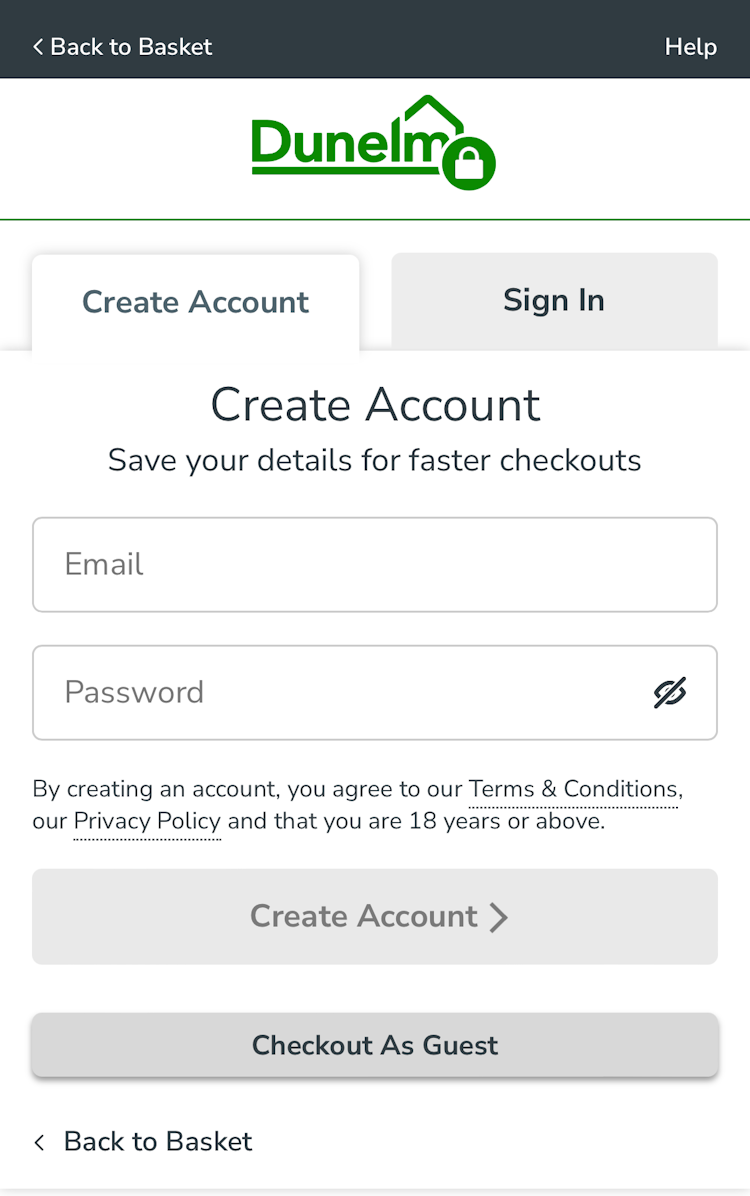Open the Help page
Viewport: 750px width, 1196px height.
coord(690,47)
